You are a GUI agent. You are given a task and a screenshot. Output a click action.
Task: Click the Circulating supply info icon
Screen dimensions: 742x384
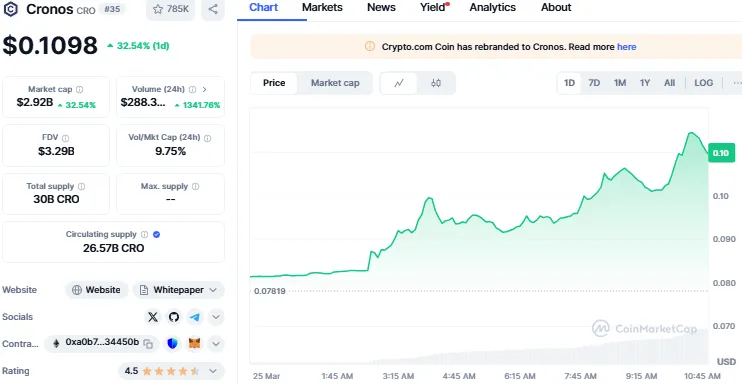click(144, 234)
